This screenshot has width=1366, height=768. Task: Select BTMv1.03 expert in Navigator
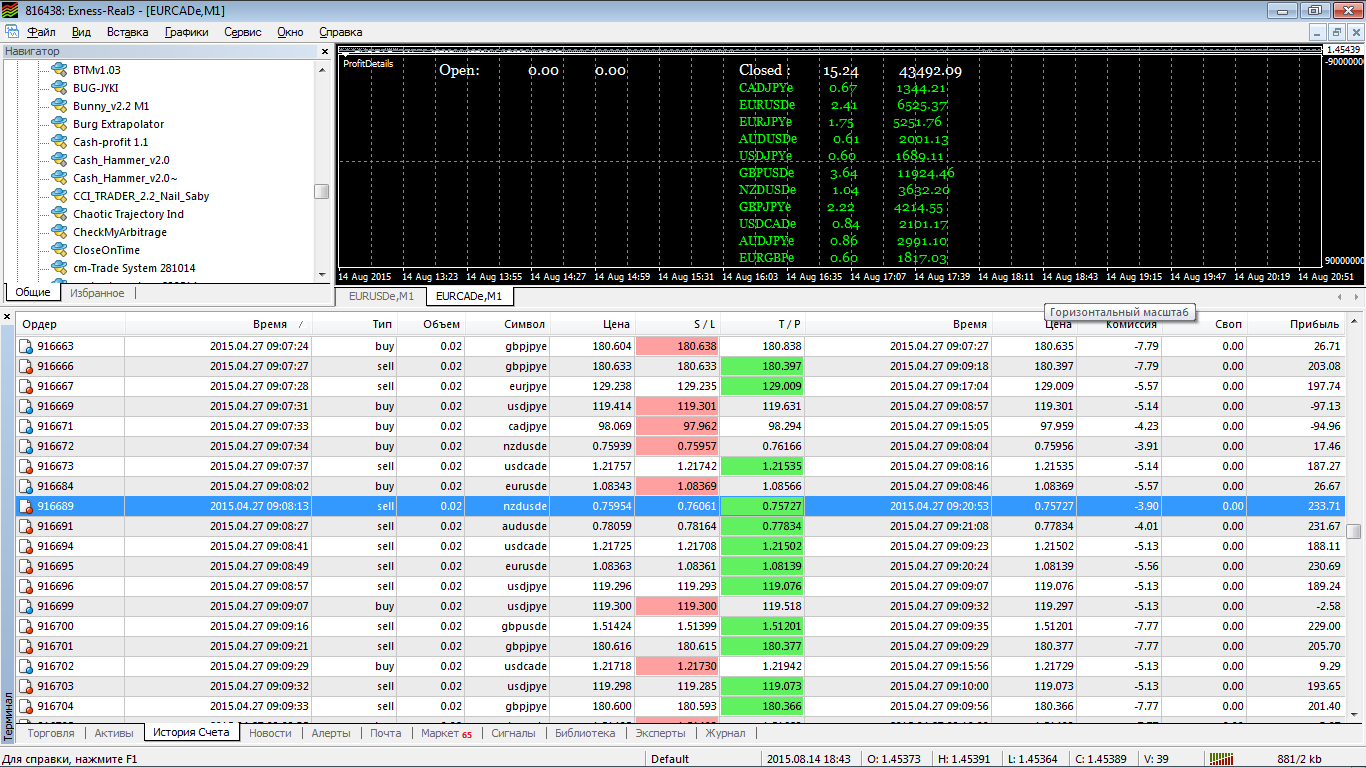coord(96,70)
